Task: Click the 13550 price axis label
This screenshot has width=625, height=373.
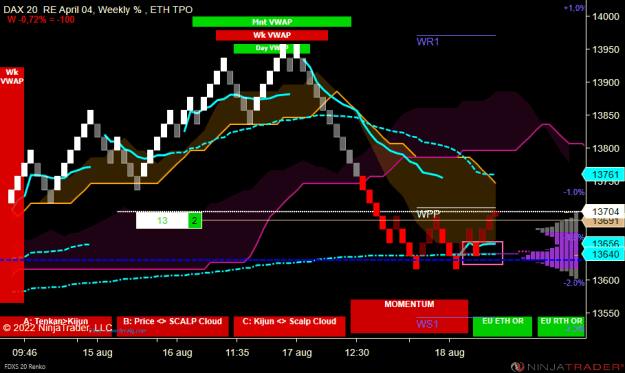Action: [606, 314]
